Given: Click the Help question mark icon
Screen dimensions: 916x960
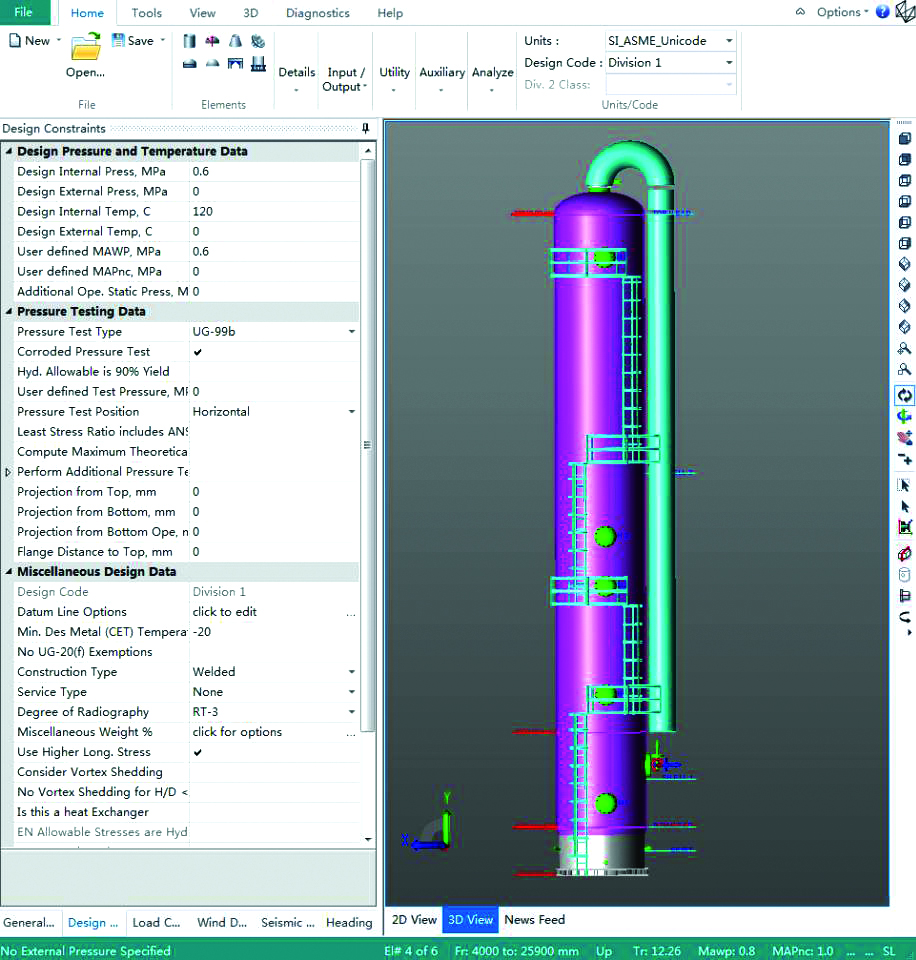Looking at the screenshot, I should click(x=882, y=12).
